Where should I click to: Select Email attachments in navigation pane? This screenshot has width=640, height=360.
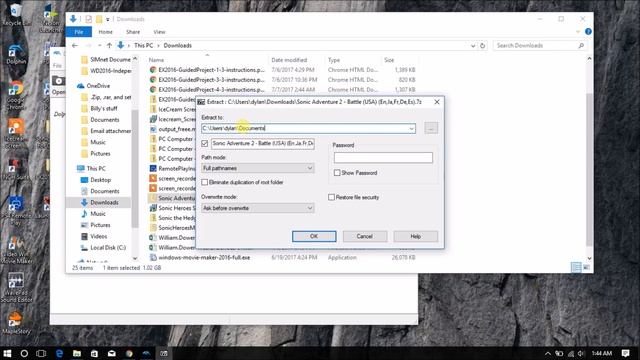(x=110, y=131)
